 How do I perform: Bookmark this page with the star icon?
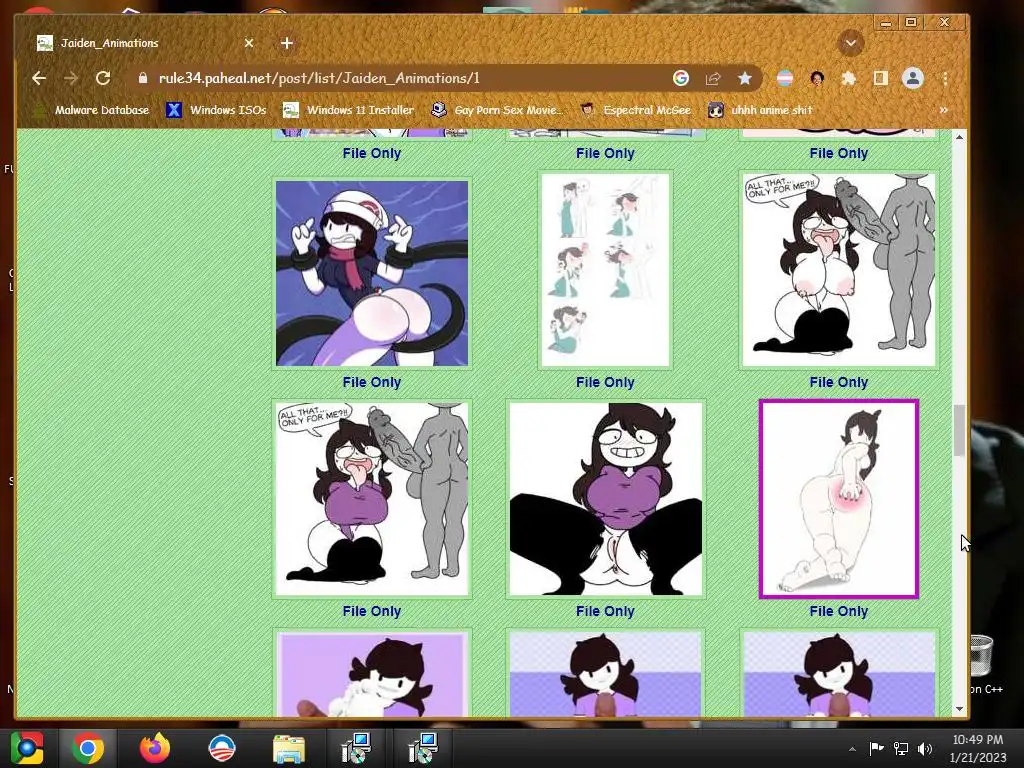[x=744, y=78]
